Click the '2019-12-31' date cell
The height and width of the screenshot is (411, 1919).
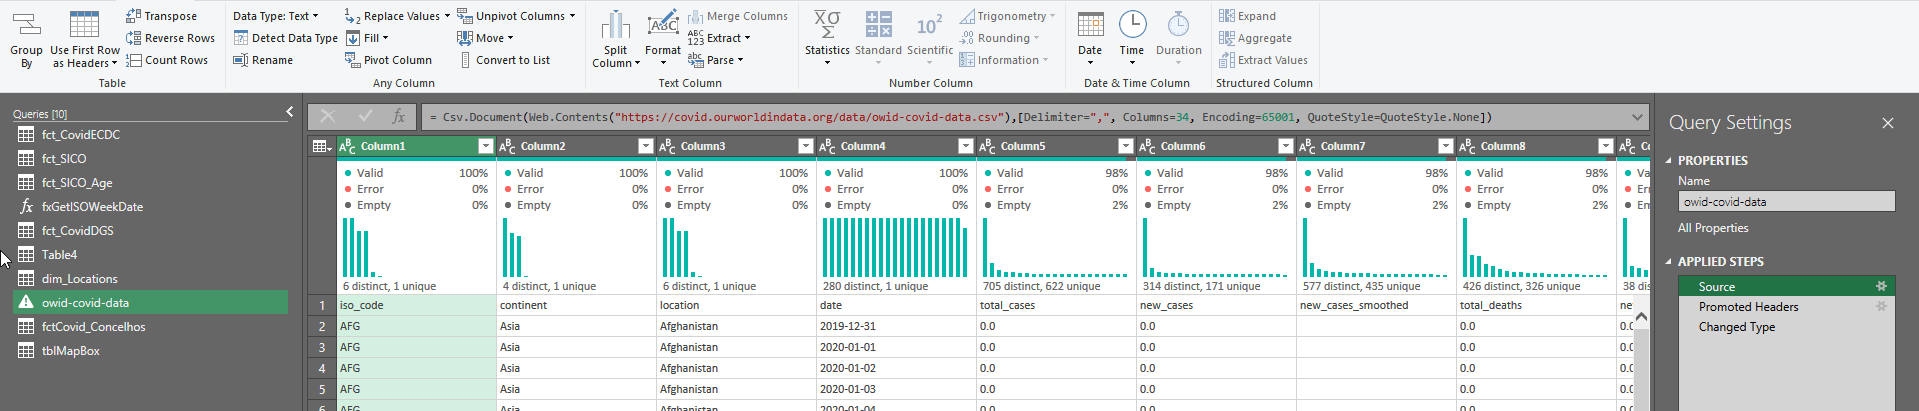click(896, 326)
